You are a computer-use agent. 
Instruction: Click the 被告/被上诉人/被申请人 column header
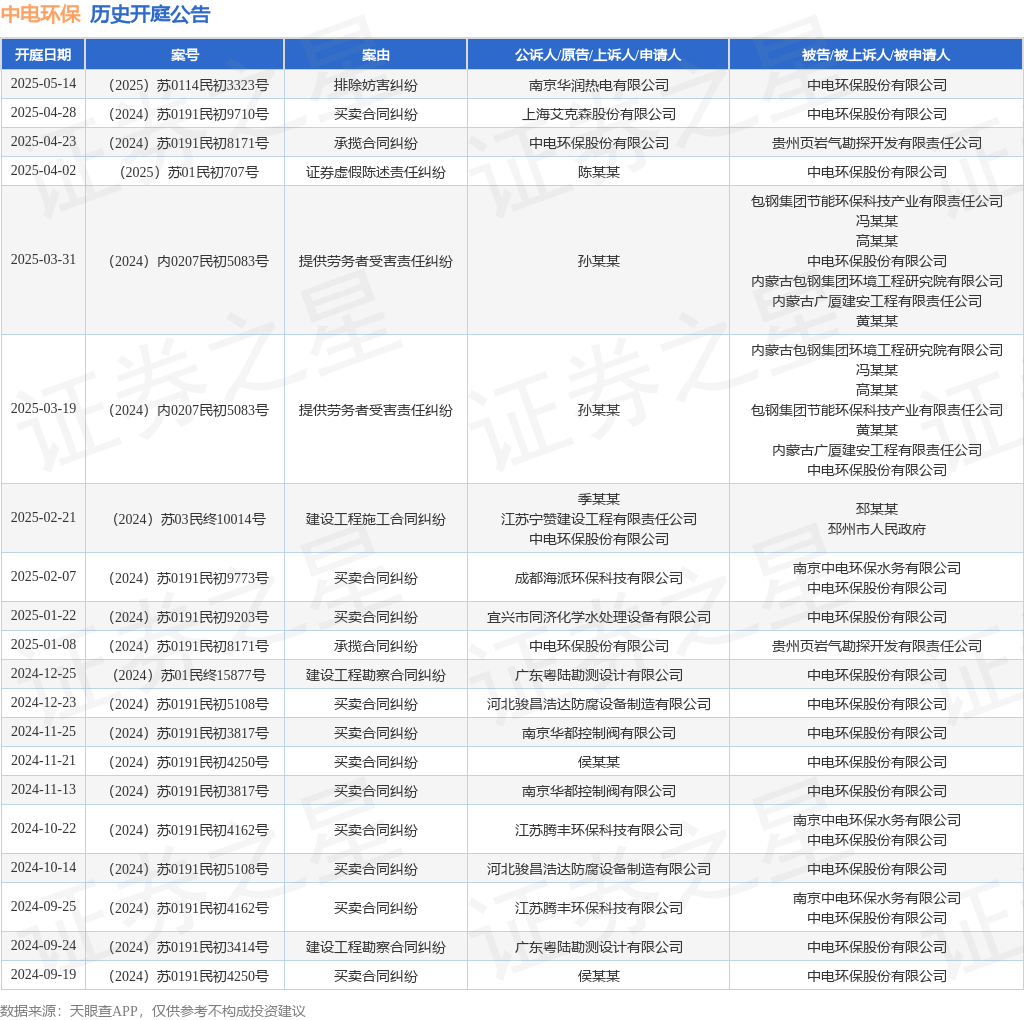tap(876, 55)
